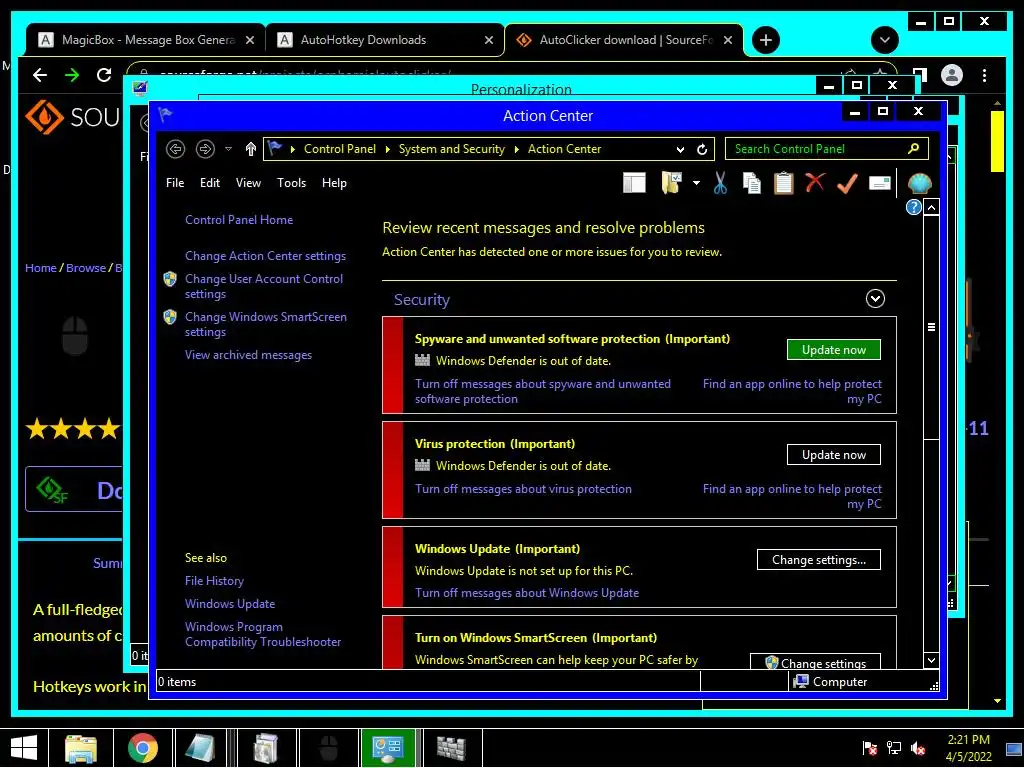Open the recent locations dropdown arrow
The height and width of the screenshot is (768, 1024).
pyautogui.click(x=228, y=149)
